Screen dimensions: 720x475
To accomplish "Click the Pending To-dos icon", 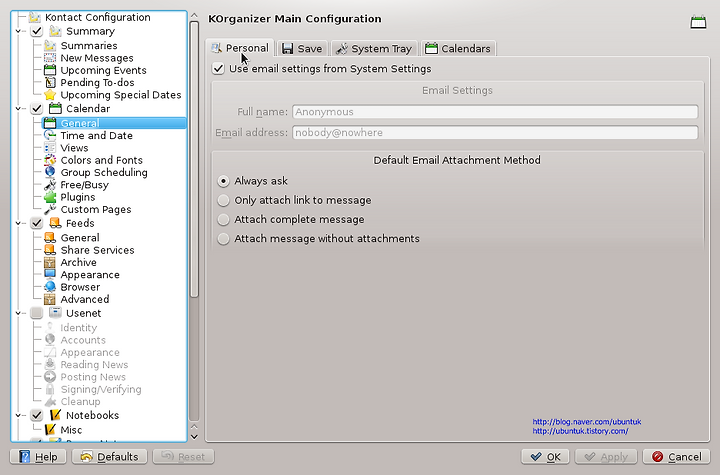I will (50, 83).
